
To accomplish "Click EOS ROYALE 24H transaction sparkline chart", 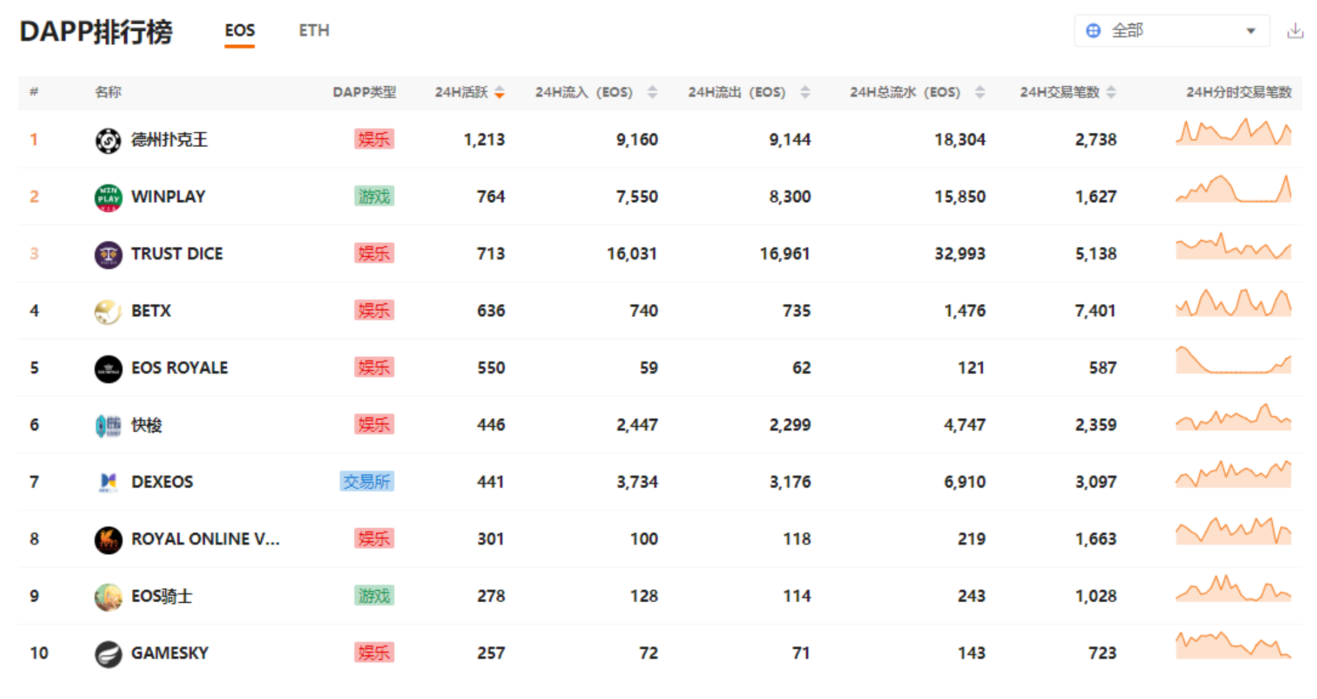I will (x=1234, y=360).
